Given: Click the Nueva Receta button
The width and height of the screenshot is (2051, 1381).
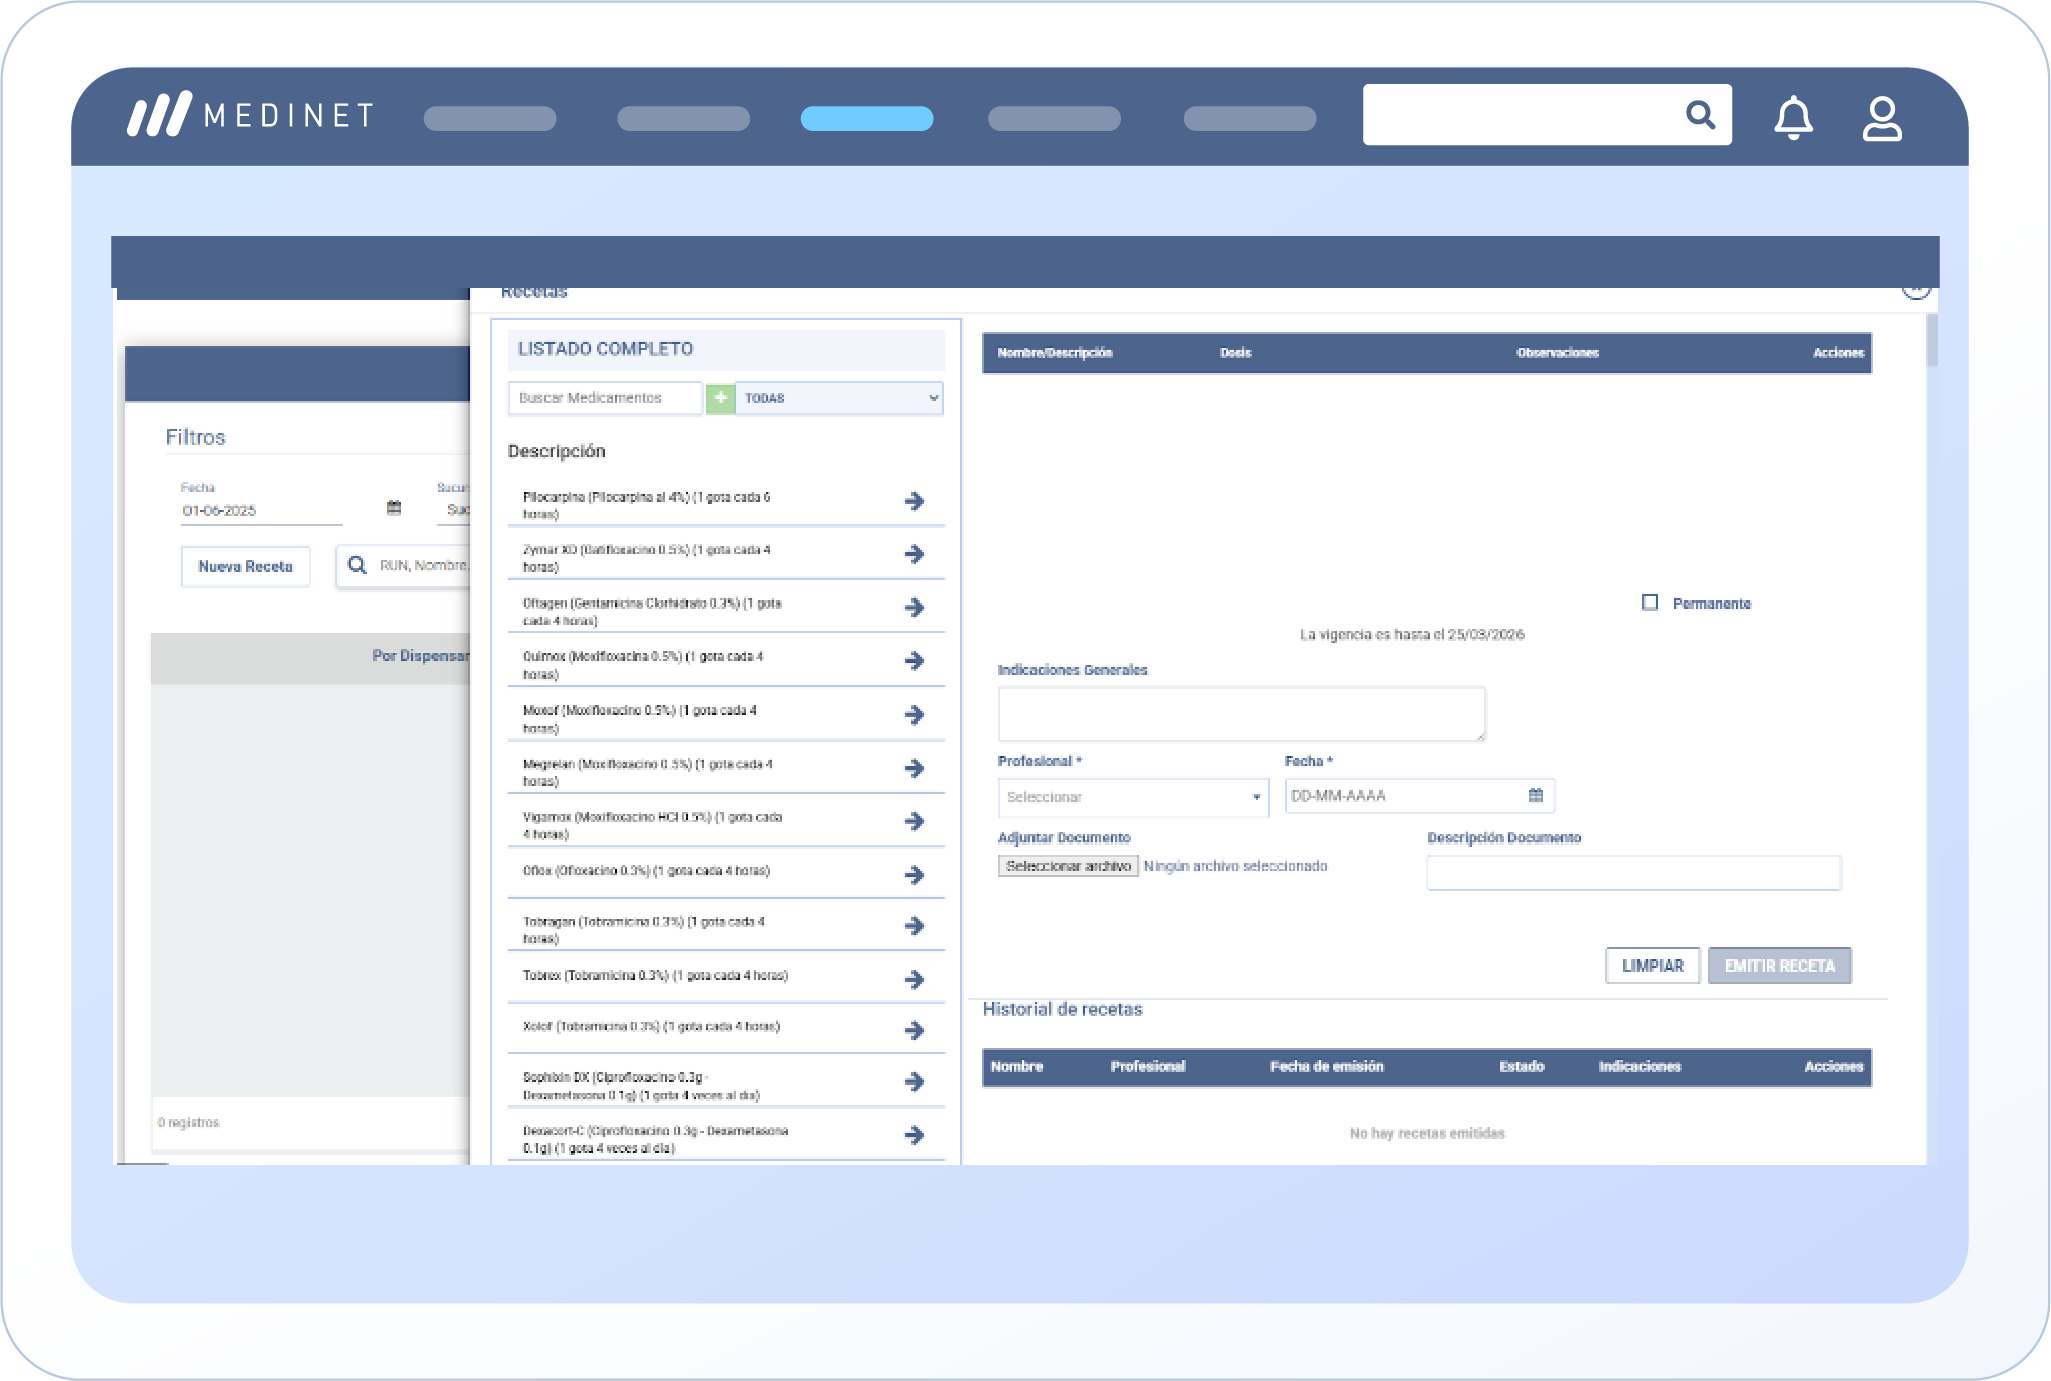Looking at the screenshot, I should [x=245, y=566].
